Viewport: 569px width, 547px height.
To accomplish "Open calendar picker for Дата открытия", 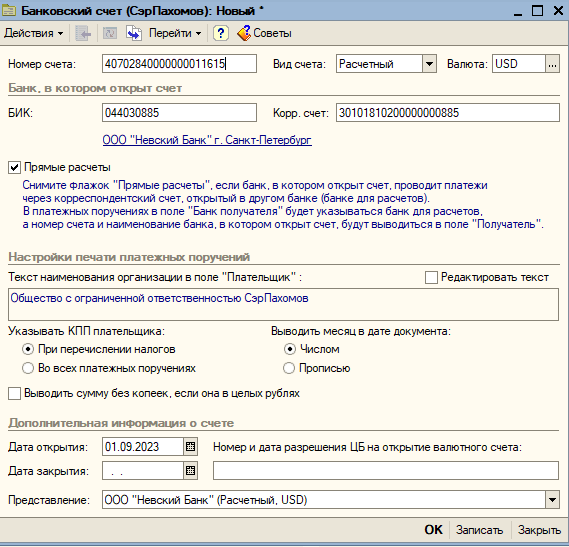I will click(191, 447).
